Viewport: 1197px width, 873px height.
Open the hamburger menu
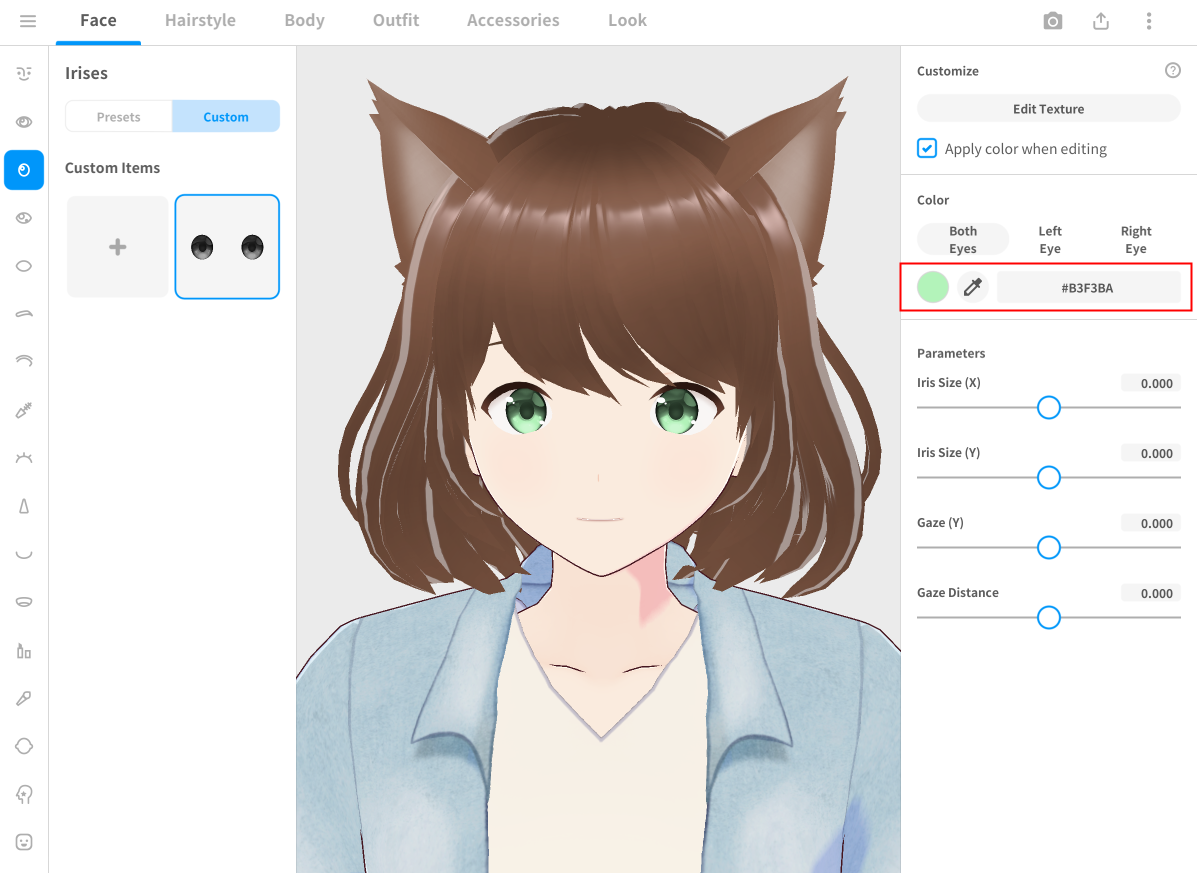coord(28,21)
